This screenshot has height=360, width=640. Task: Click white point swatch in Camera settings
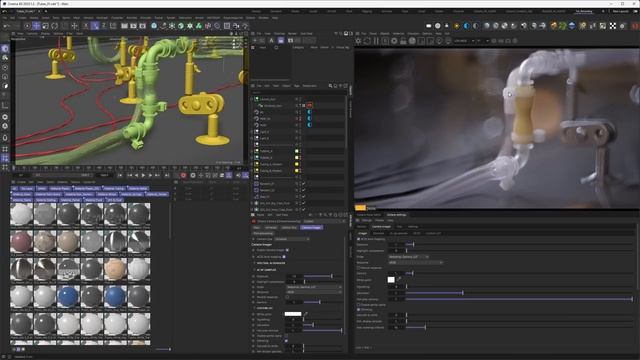click(391, 280)
